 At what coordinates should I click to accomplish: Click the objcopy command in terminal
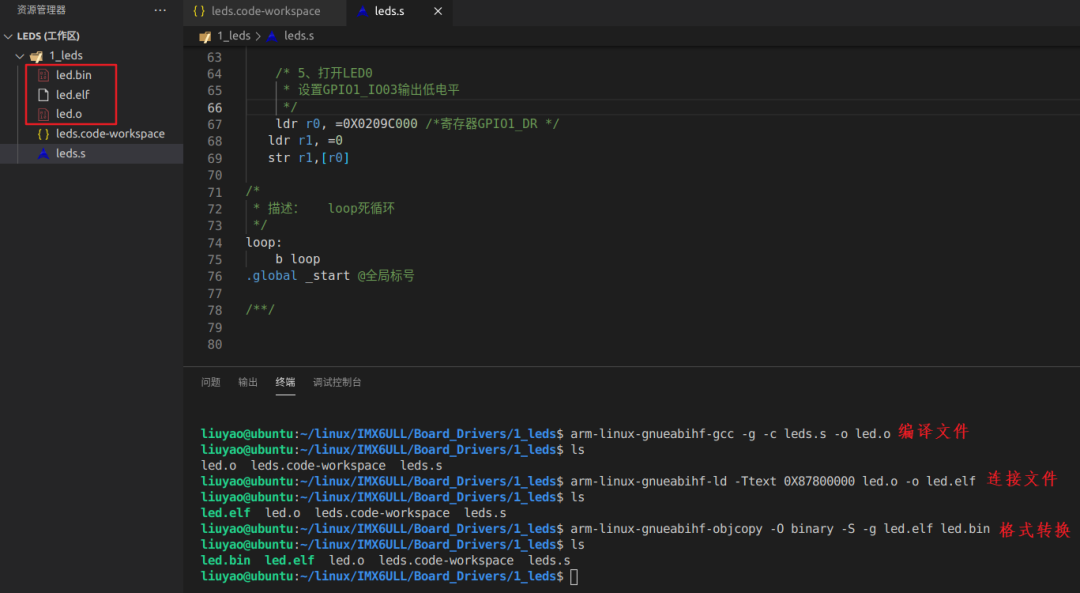click(x=780, y=529)
